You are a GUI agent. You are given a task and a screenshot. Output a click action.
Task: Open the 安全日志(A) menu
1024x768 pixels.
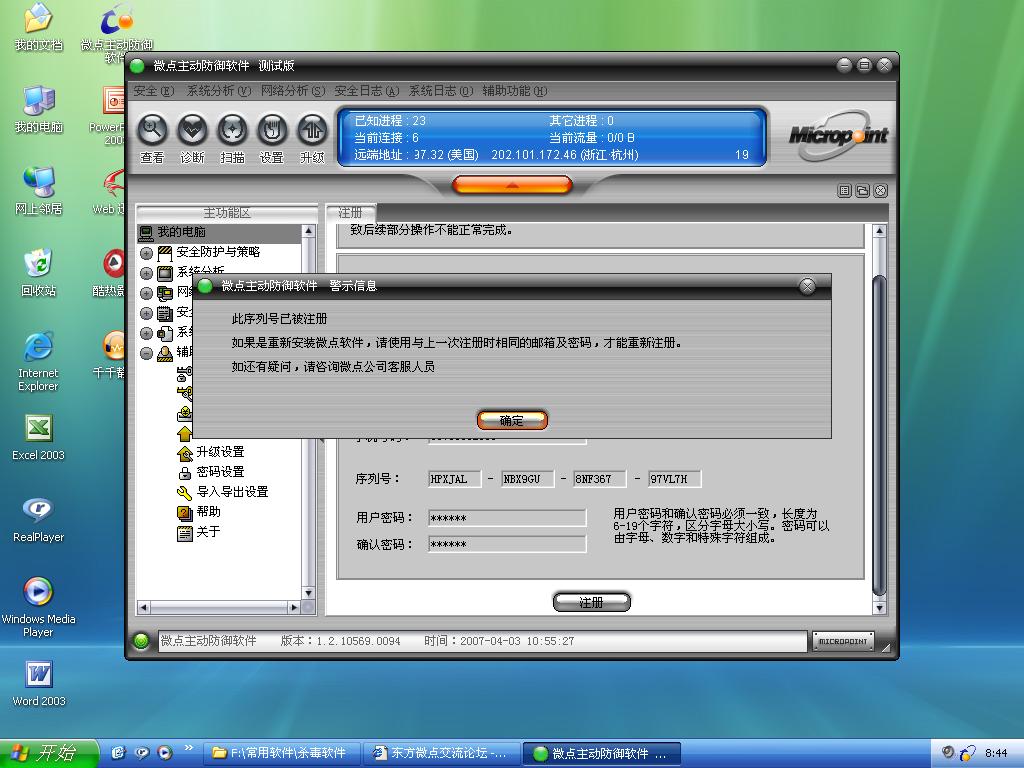[366, 91]
